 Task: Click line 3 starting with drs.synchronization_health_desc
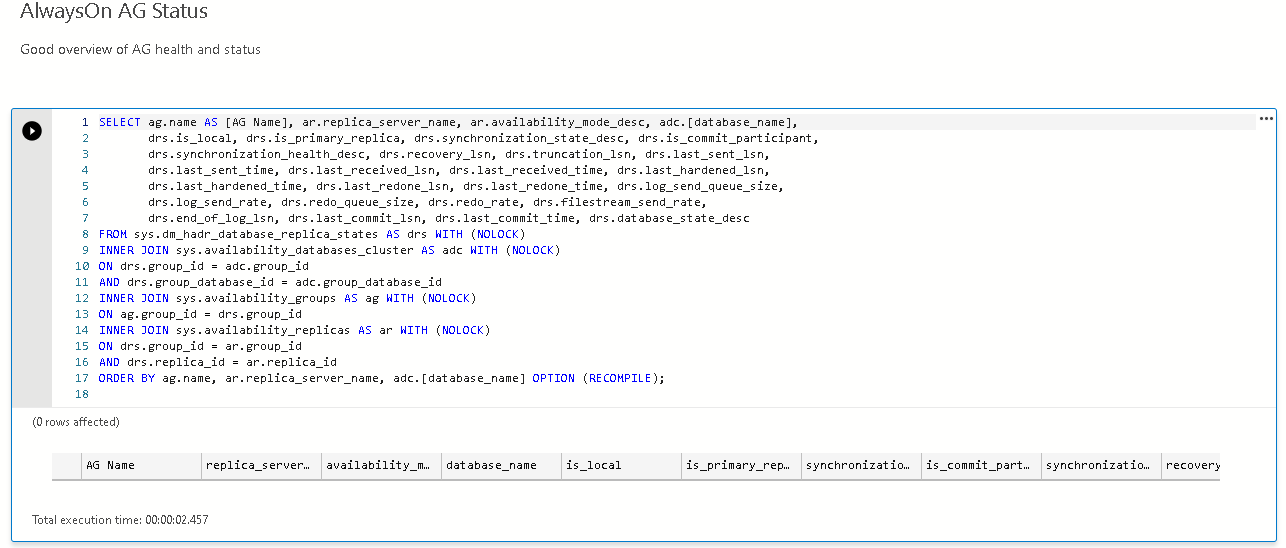point(459,154)
